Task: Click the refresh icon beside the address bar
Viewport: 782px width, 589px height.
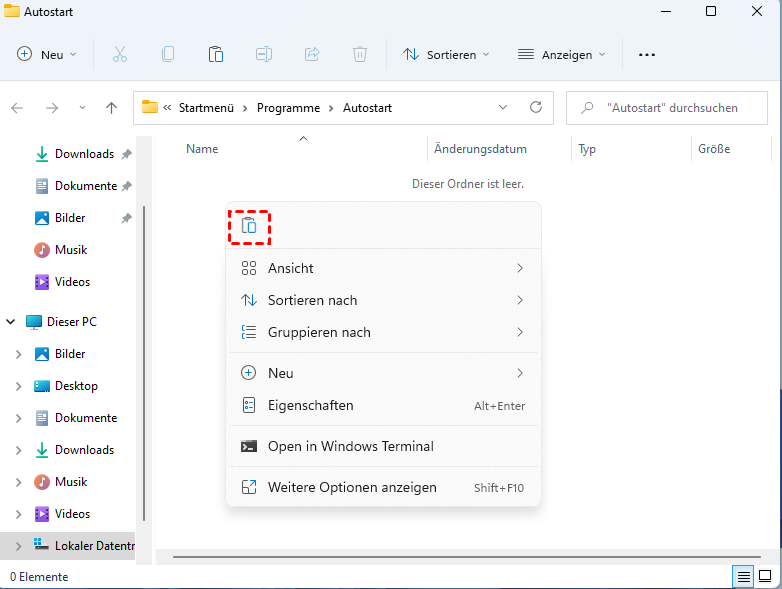Action: coord(536,107)
